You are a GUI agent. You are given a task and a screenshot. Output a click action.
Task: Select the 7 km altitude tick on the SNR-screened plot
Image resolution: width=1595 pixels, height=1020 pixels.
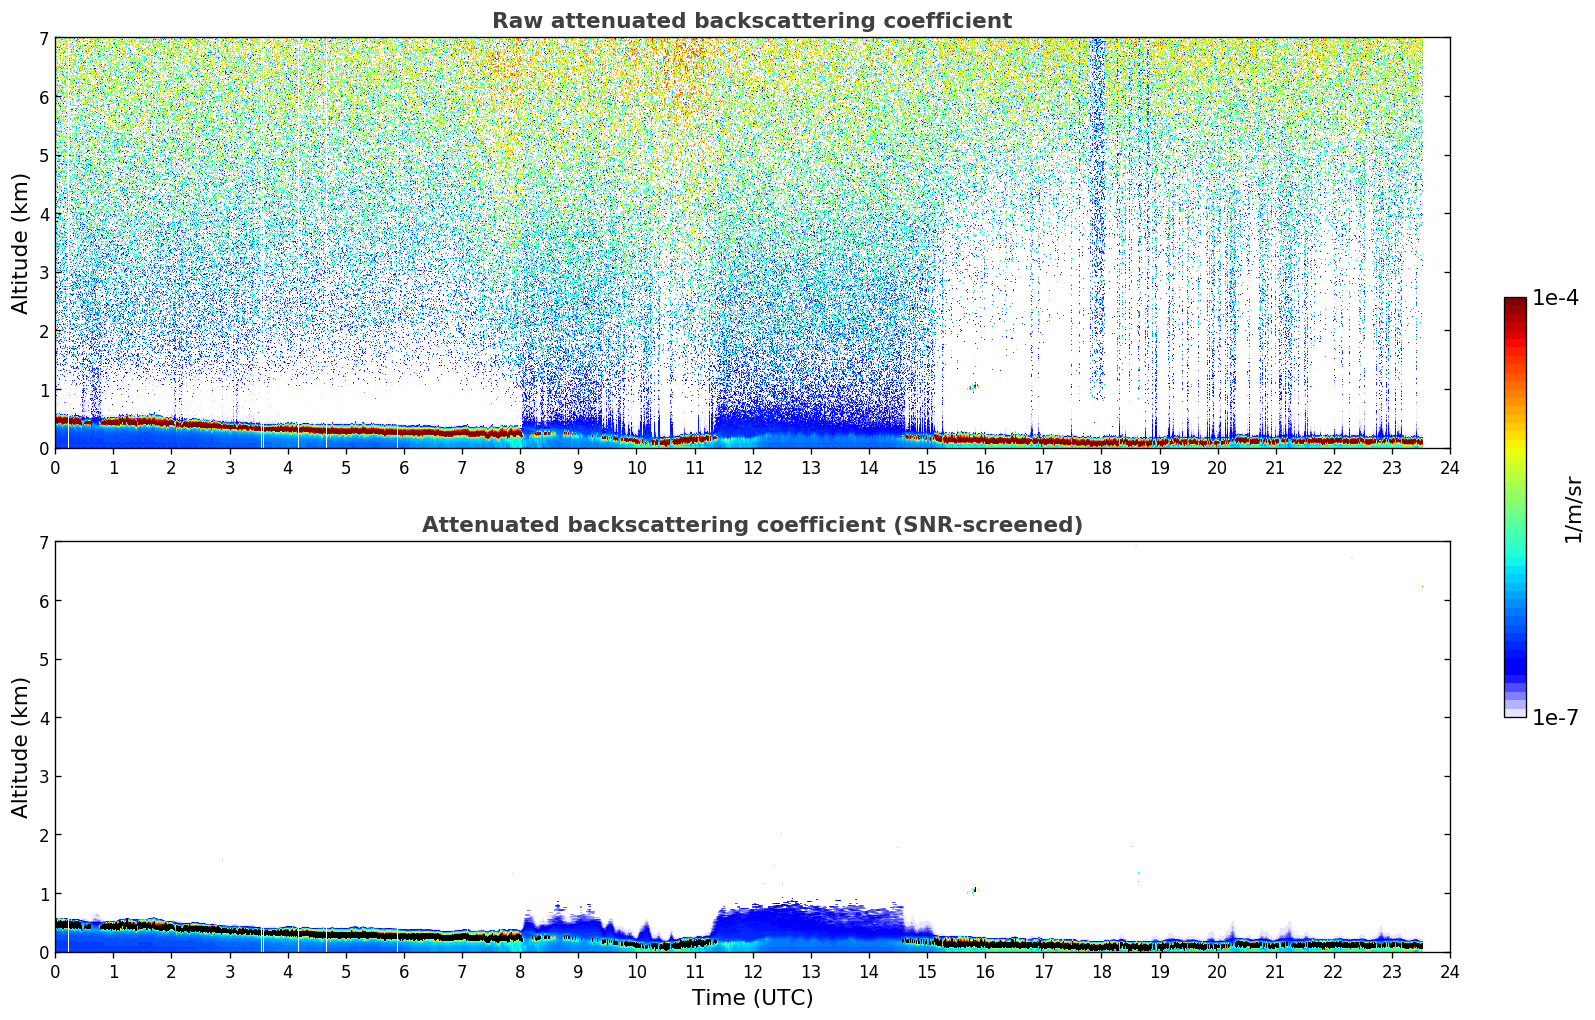(44, 542)
